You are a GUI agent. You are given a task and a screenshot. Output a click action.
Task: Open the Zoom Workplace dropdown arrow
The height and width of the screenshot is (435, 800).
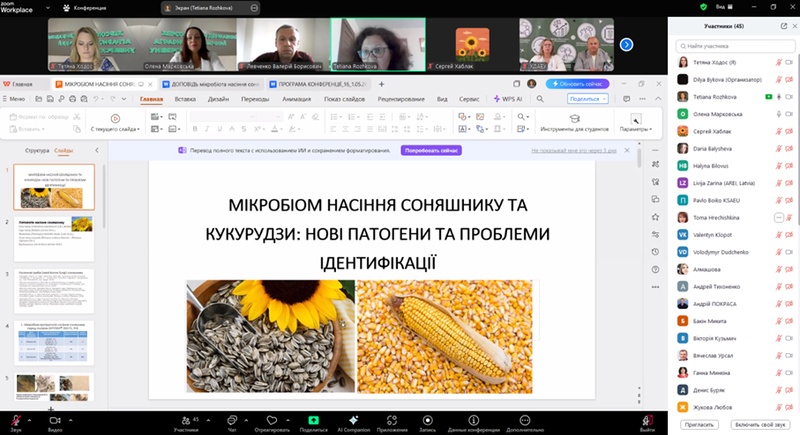pyautogui.click(x=48, y=8)
